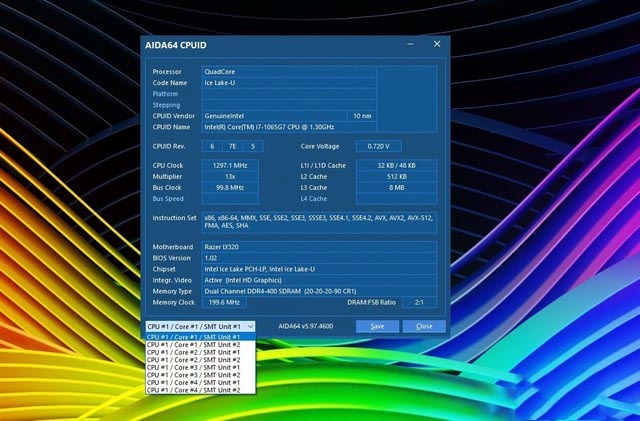
Task: Click the Close button
Action: coord(424,326)
